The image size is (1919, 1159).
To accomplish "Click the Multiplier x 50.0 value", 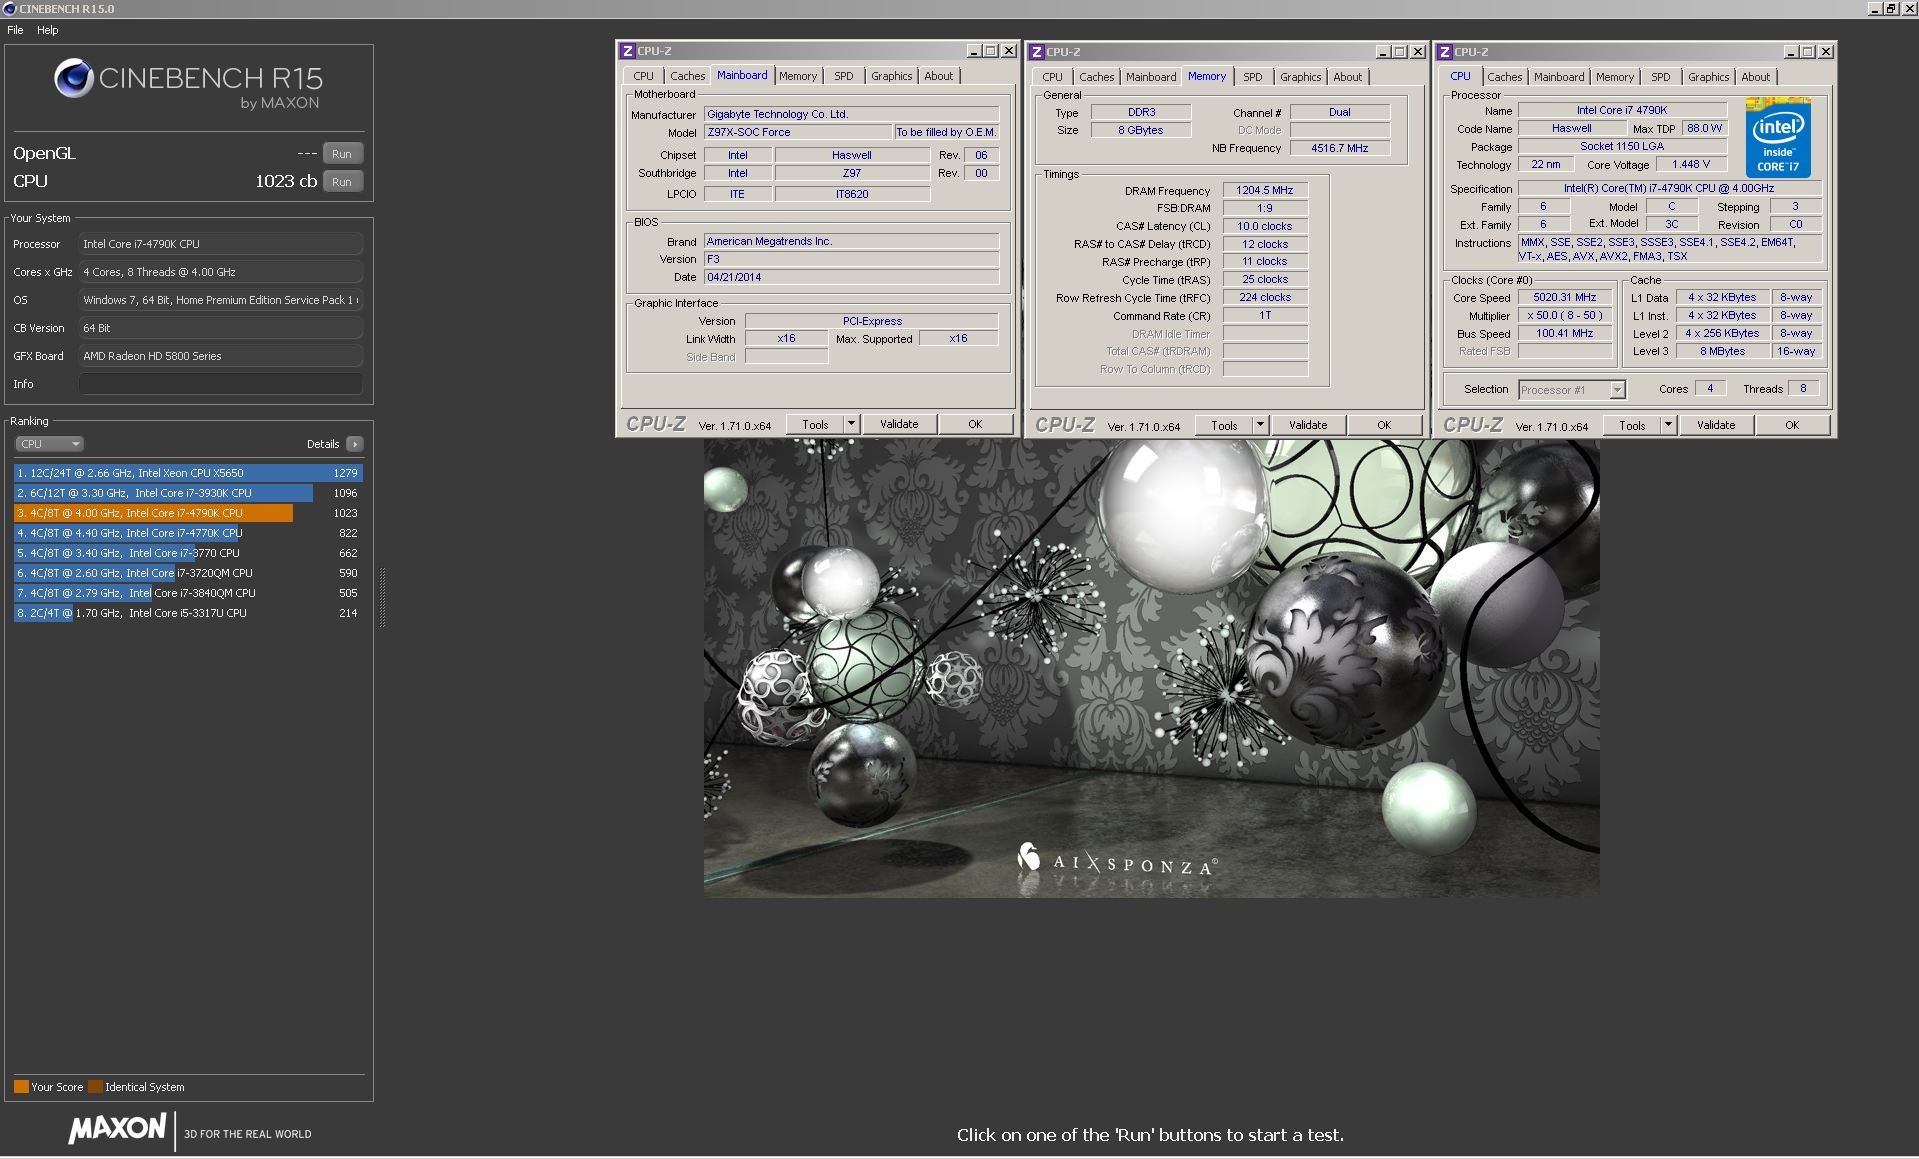I will tap(1565, 315).
